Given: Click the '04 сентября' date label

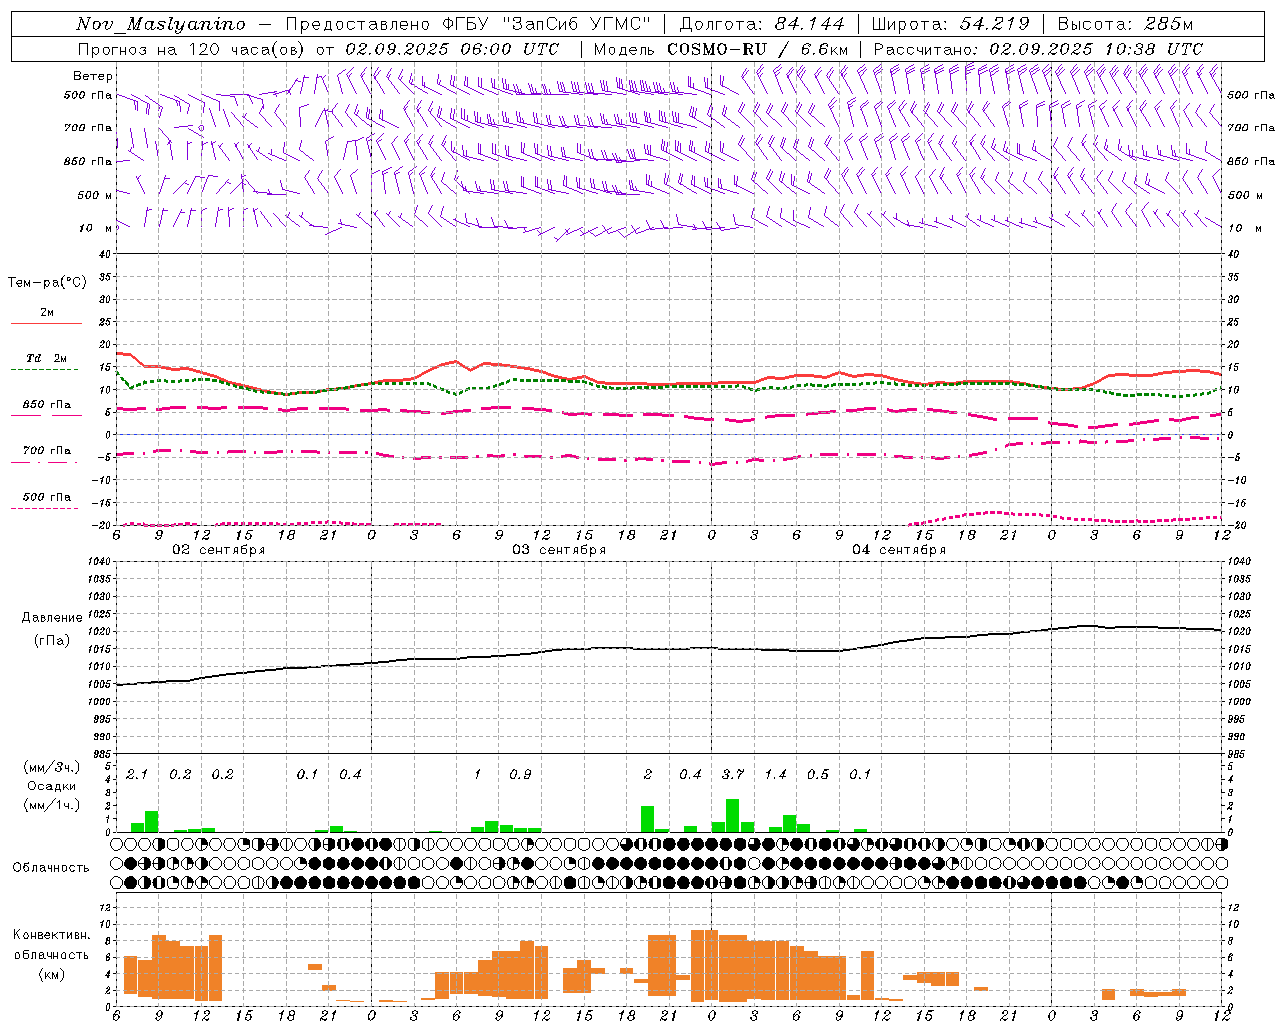Looking at the screenshot, I should pos(899,550).
